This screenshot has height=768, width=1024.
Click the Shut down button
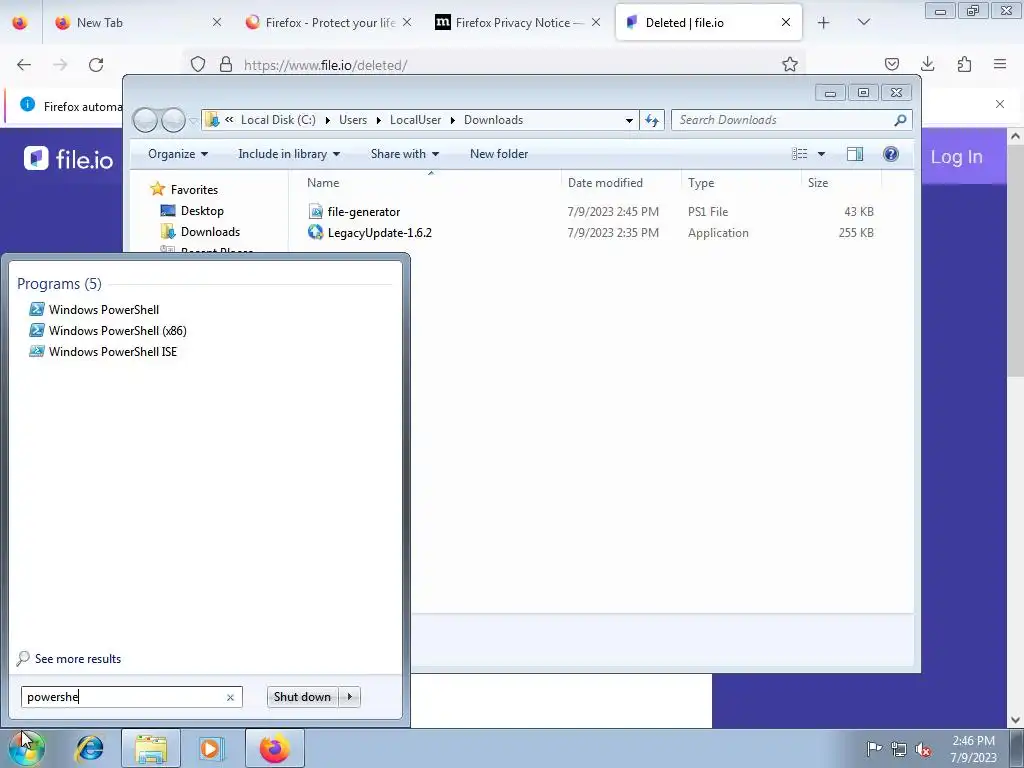[302, 697]
